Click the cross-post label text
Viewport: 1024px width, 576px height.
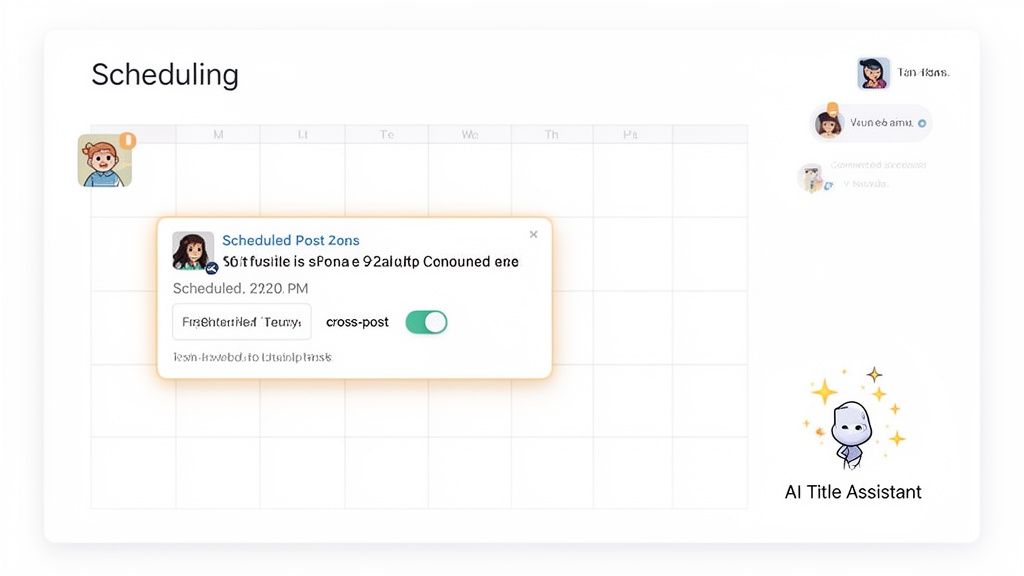coord(357,322)
